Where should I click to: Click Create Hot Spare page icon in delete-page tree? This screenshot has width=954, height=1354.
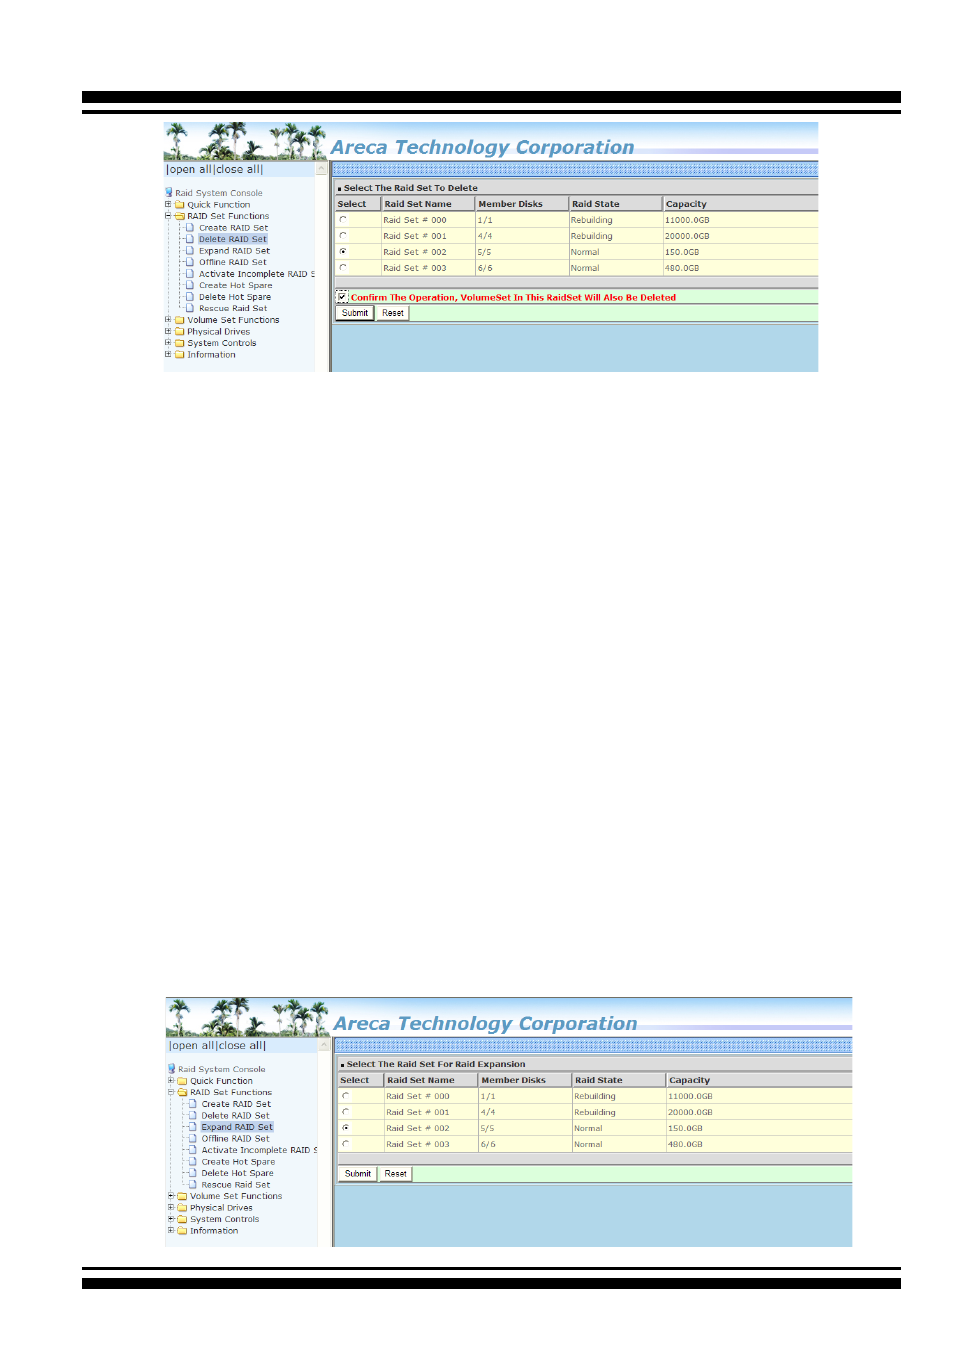(190, 285)
